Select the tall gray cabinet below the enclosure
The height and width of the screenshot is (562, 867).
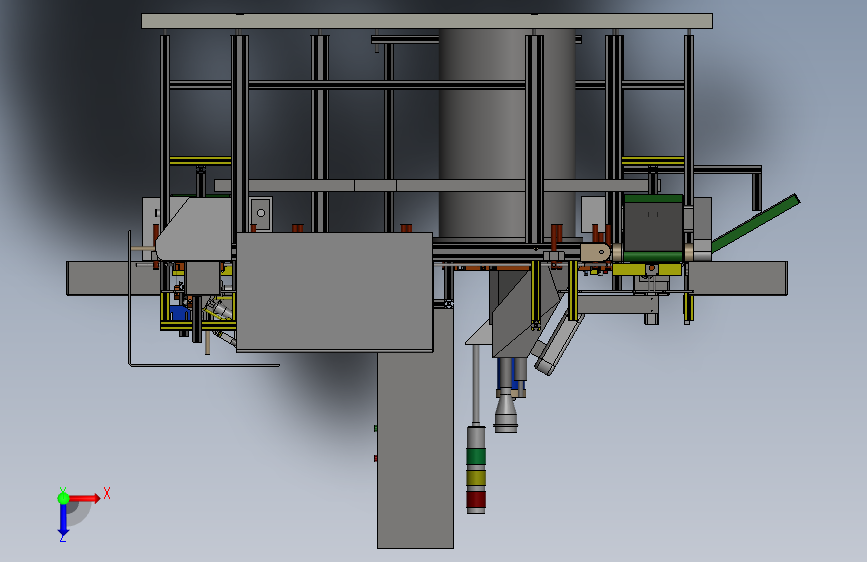point(415,443)
